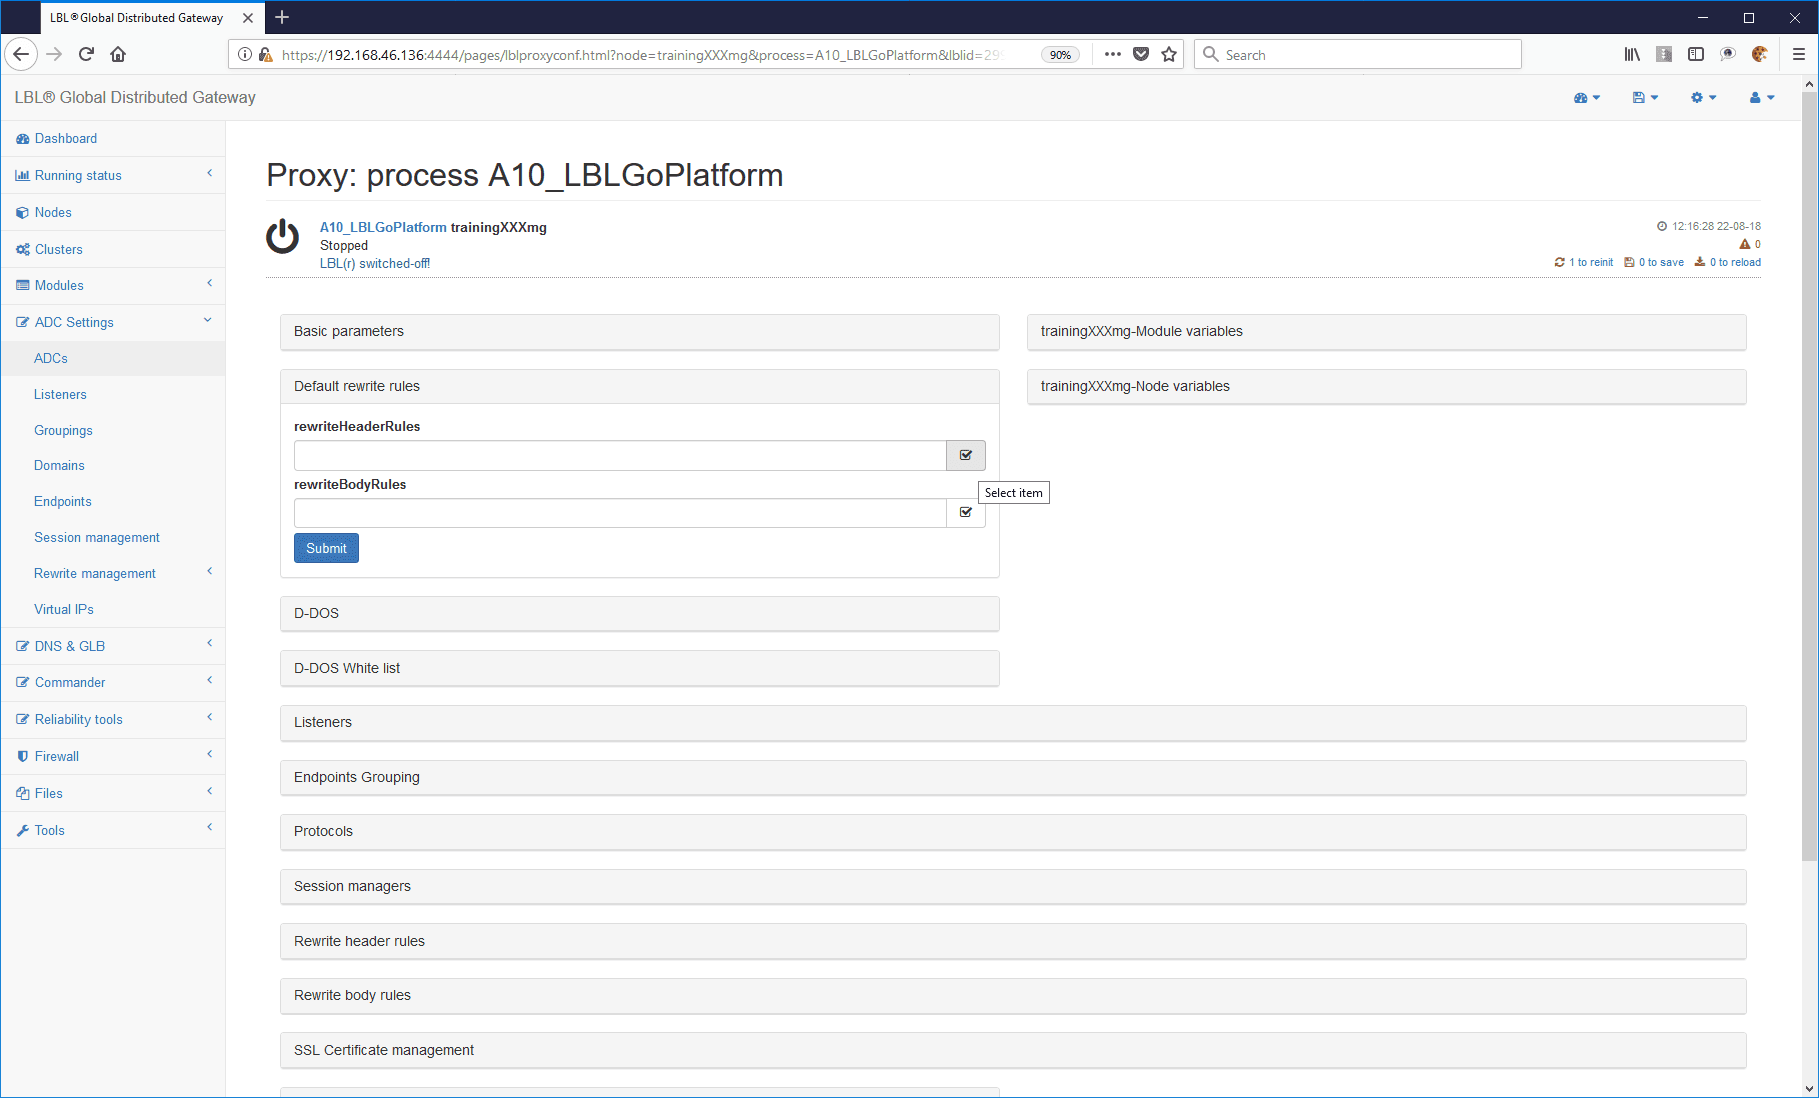The width and height of the screenshot is (1819, 1098).
Task: Select Listeners submenu item in sidebar
Action: point(113,394)
